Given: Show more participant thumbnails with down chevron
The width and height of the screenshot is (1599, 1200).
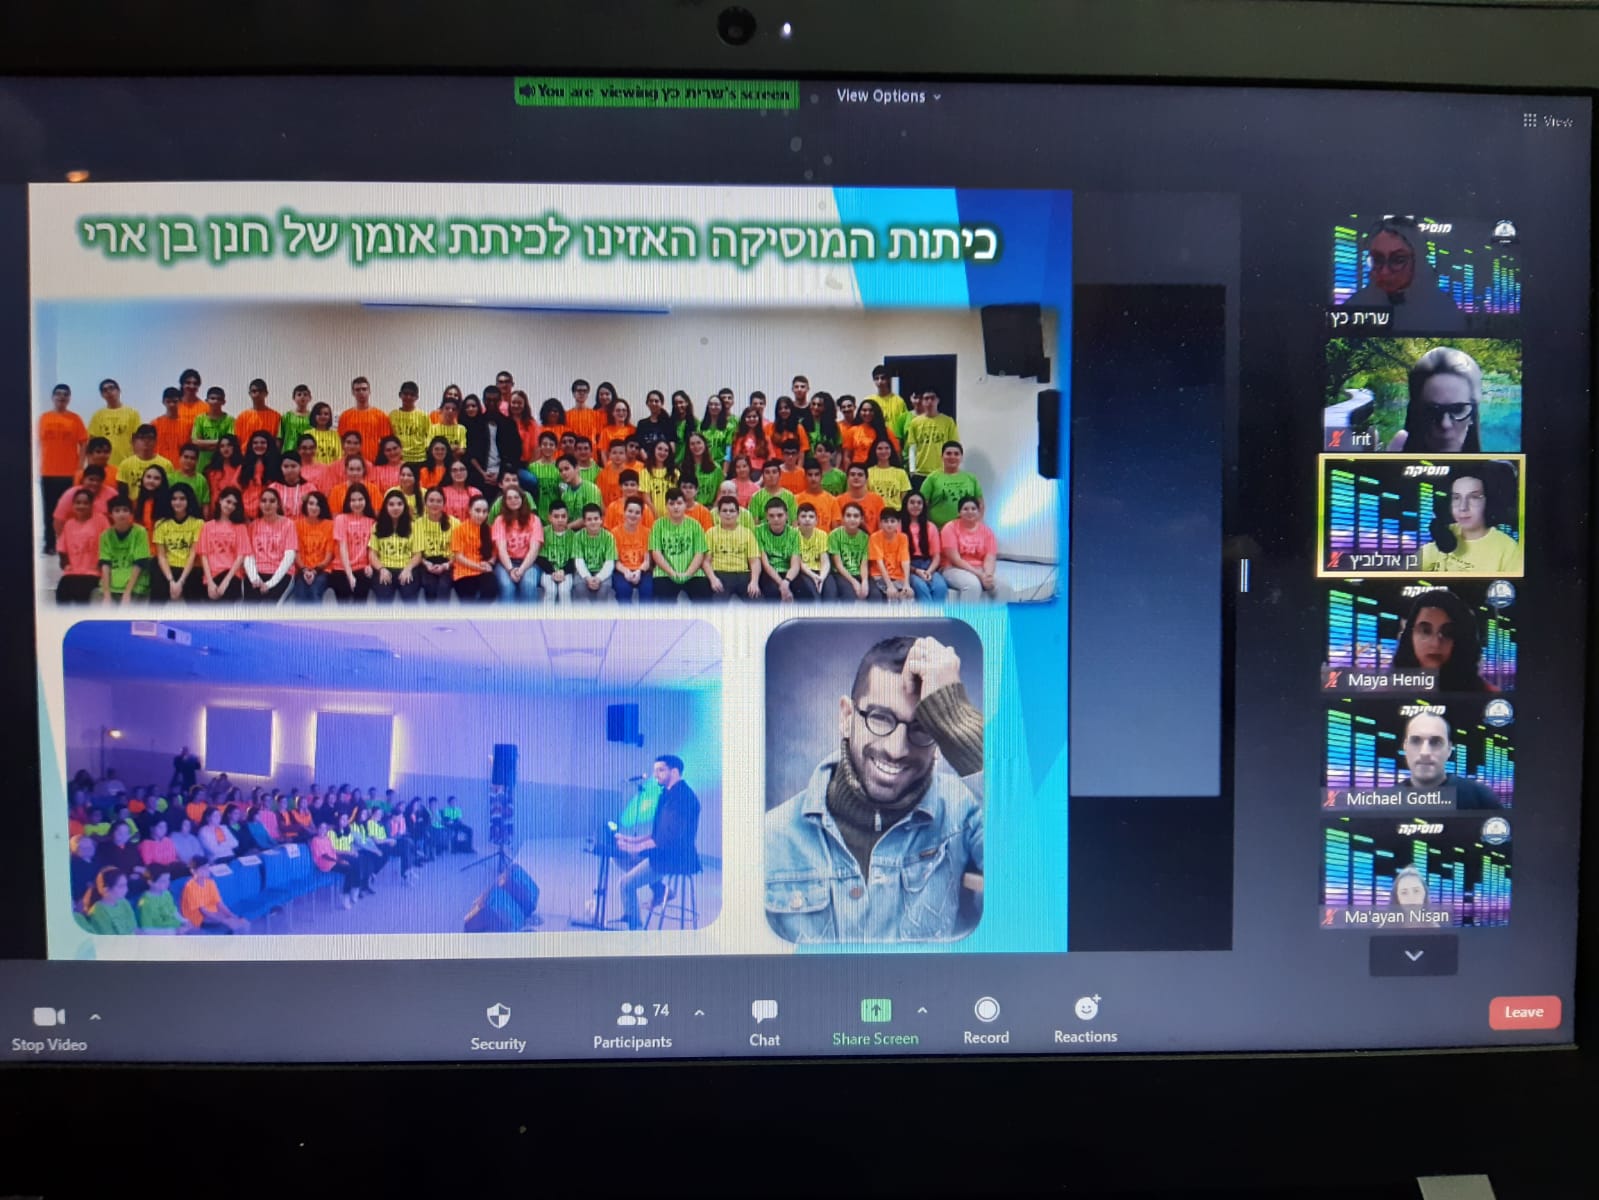Looking at the screenshot, I should pos(1414,956).
